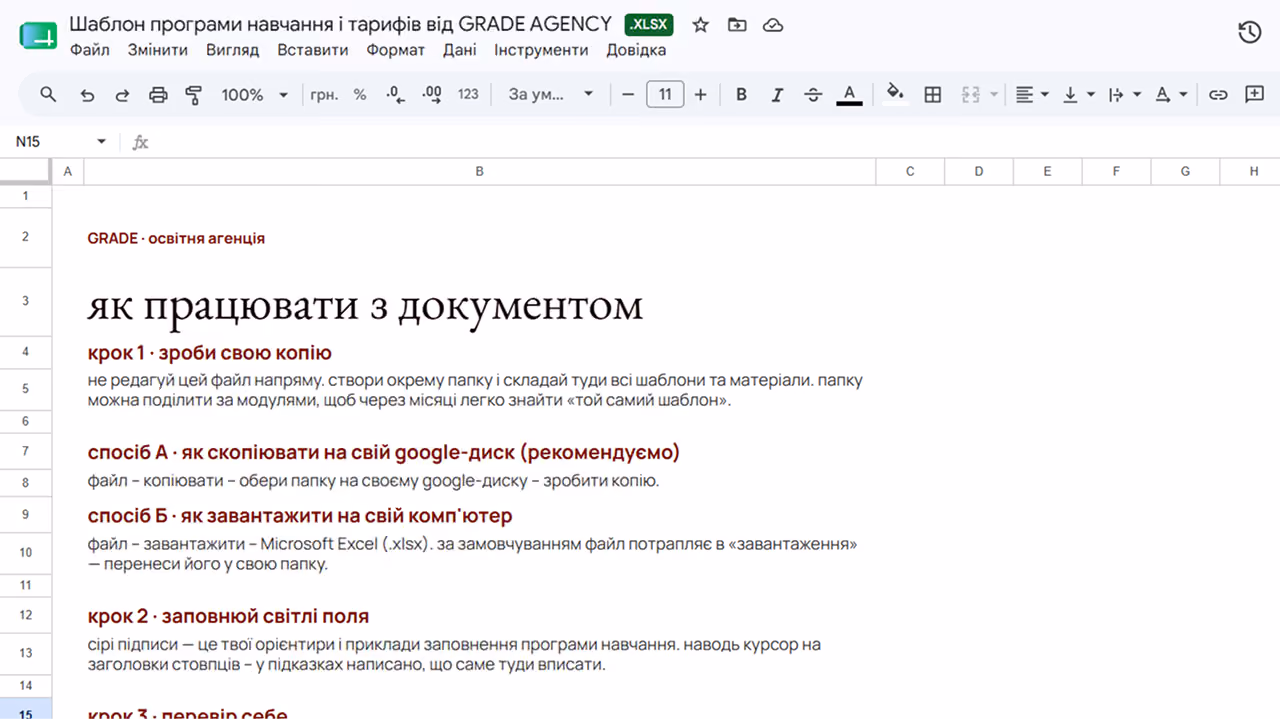
Task: Toggle bold formatting
Action: [x=741, y=95]
